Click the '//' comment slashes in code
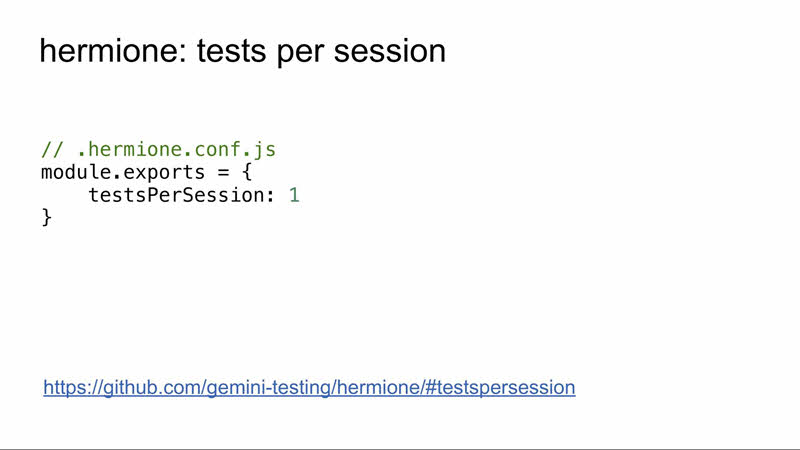 (52, 149)
